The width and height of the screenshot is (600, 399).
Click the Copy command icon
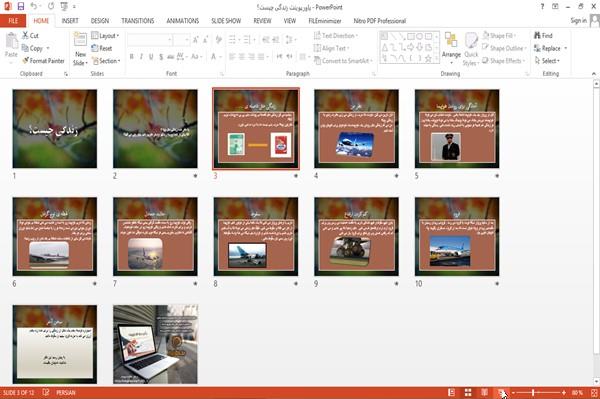[x=25, y=48]
